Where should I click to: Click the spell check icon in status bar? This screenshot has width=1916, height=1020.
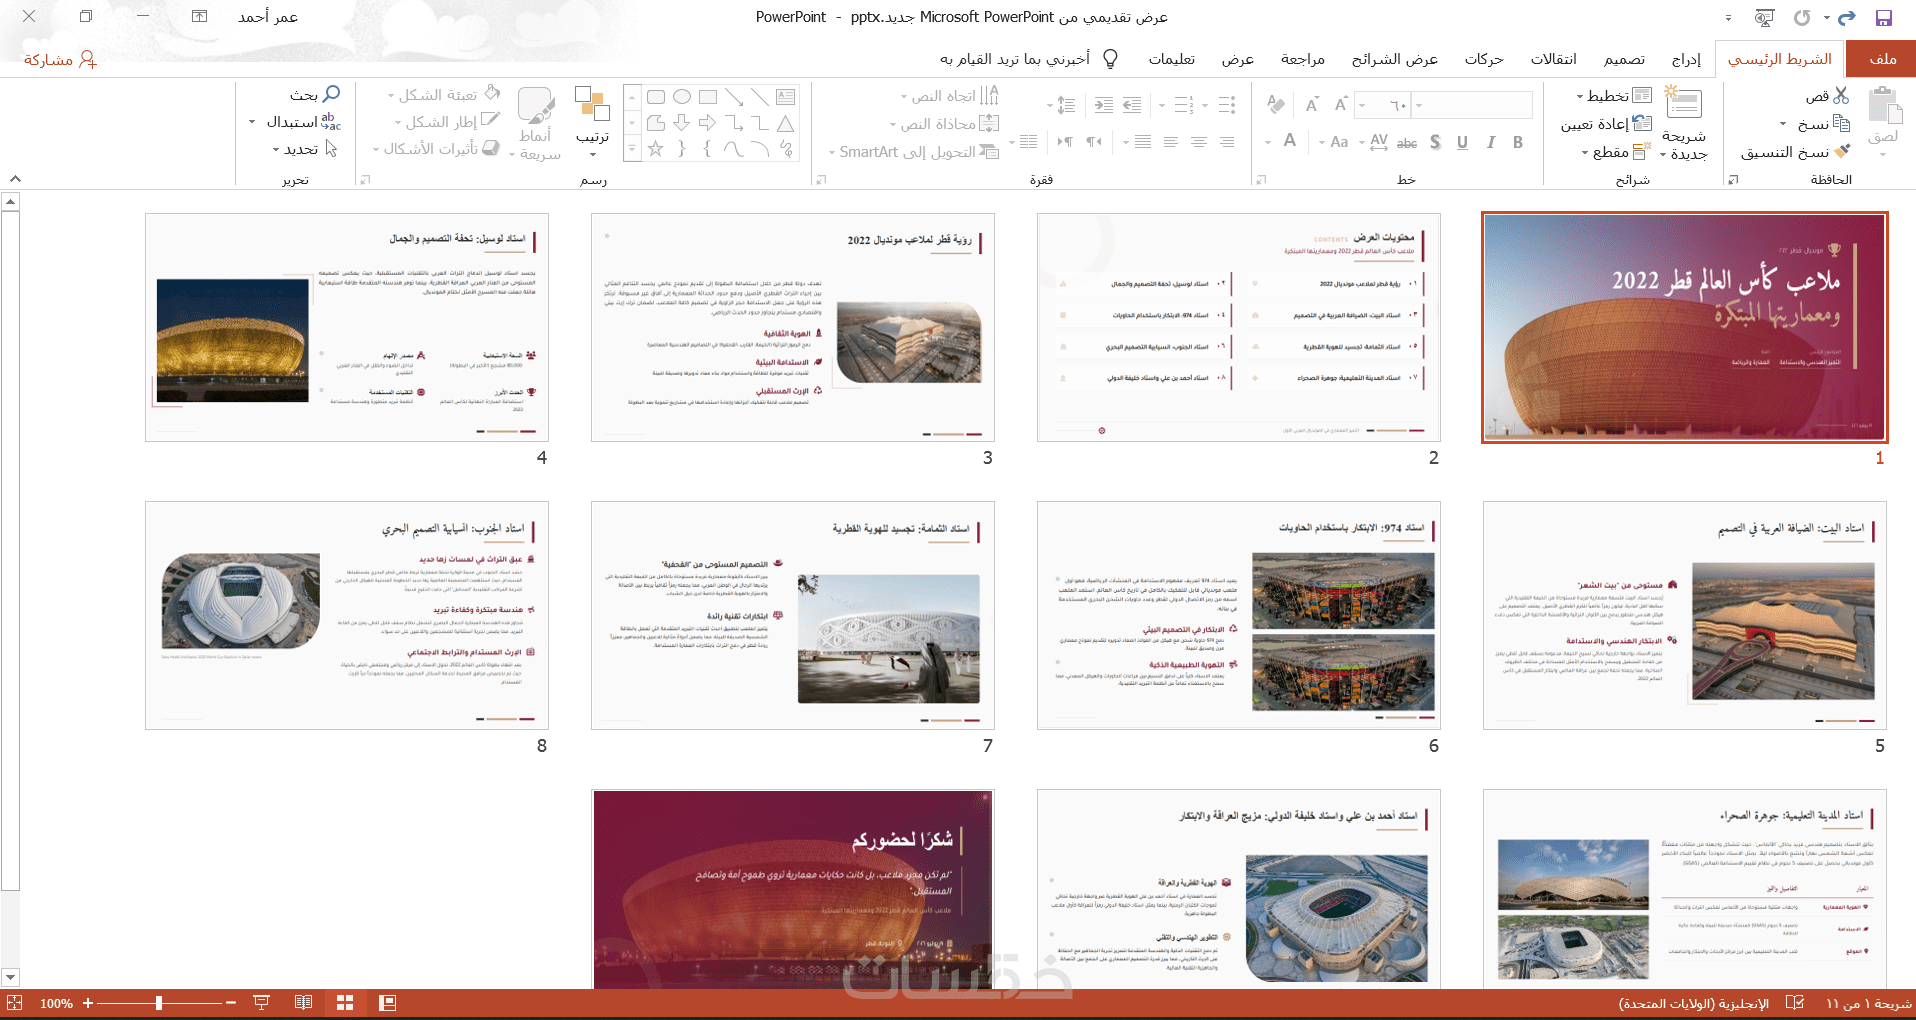(1795, 1003)
